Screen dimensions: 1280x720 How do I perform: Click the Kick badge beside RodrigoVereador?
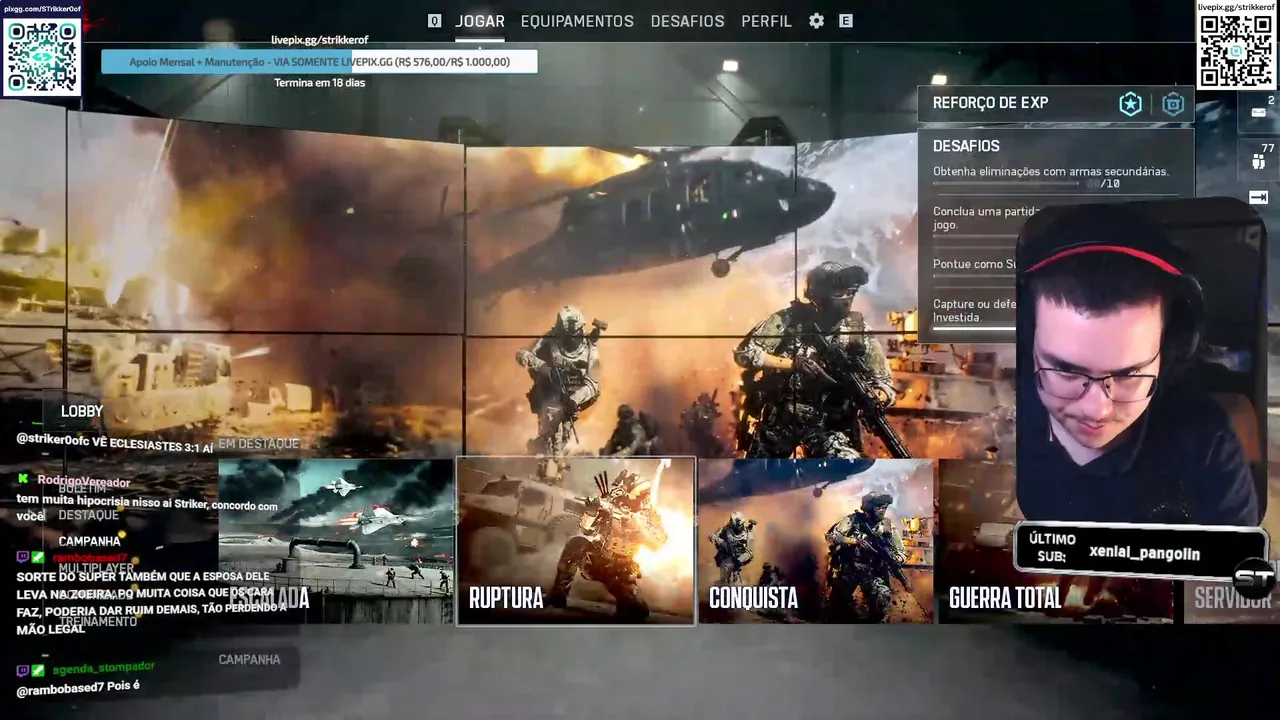(23, 480)
